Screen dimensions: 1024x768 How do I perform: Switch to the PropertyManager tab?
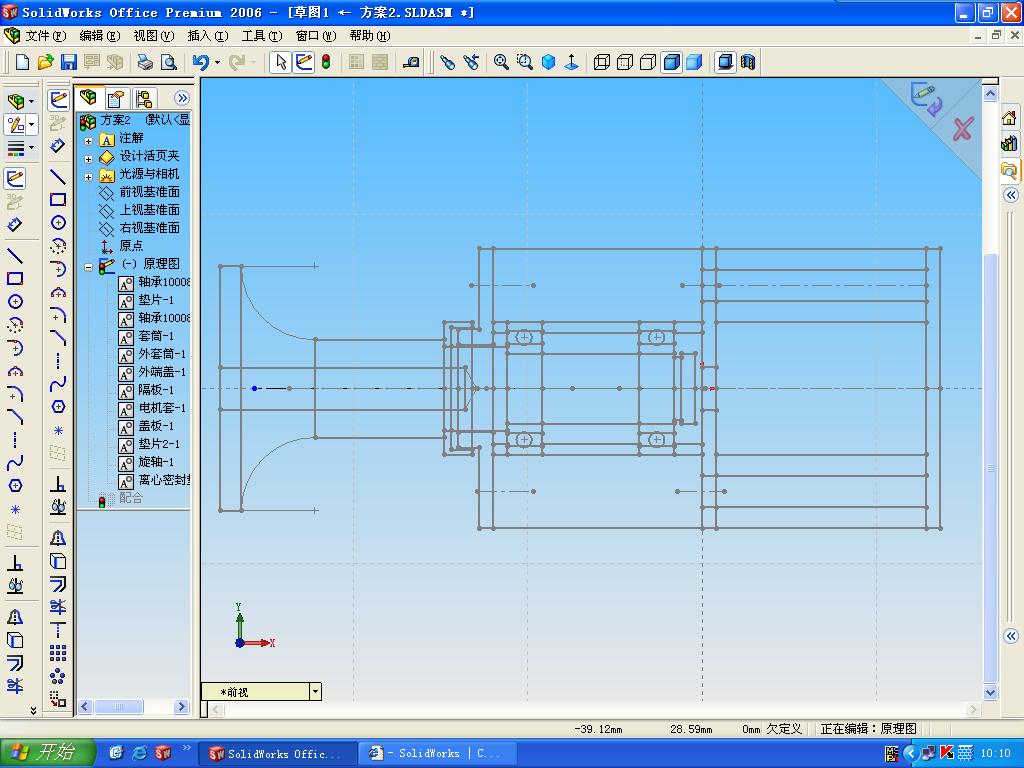click(x=116, y=99)
